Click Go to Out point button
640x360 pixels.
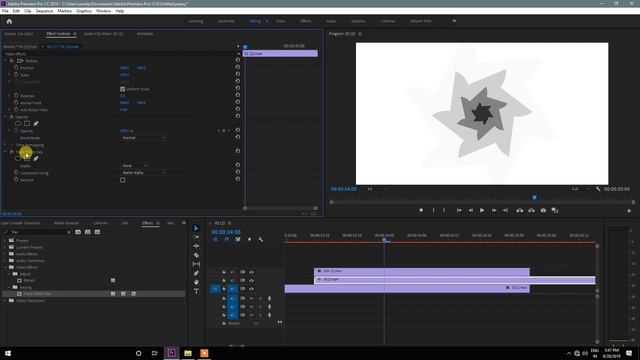[x=505, y=210]
